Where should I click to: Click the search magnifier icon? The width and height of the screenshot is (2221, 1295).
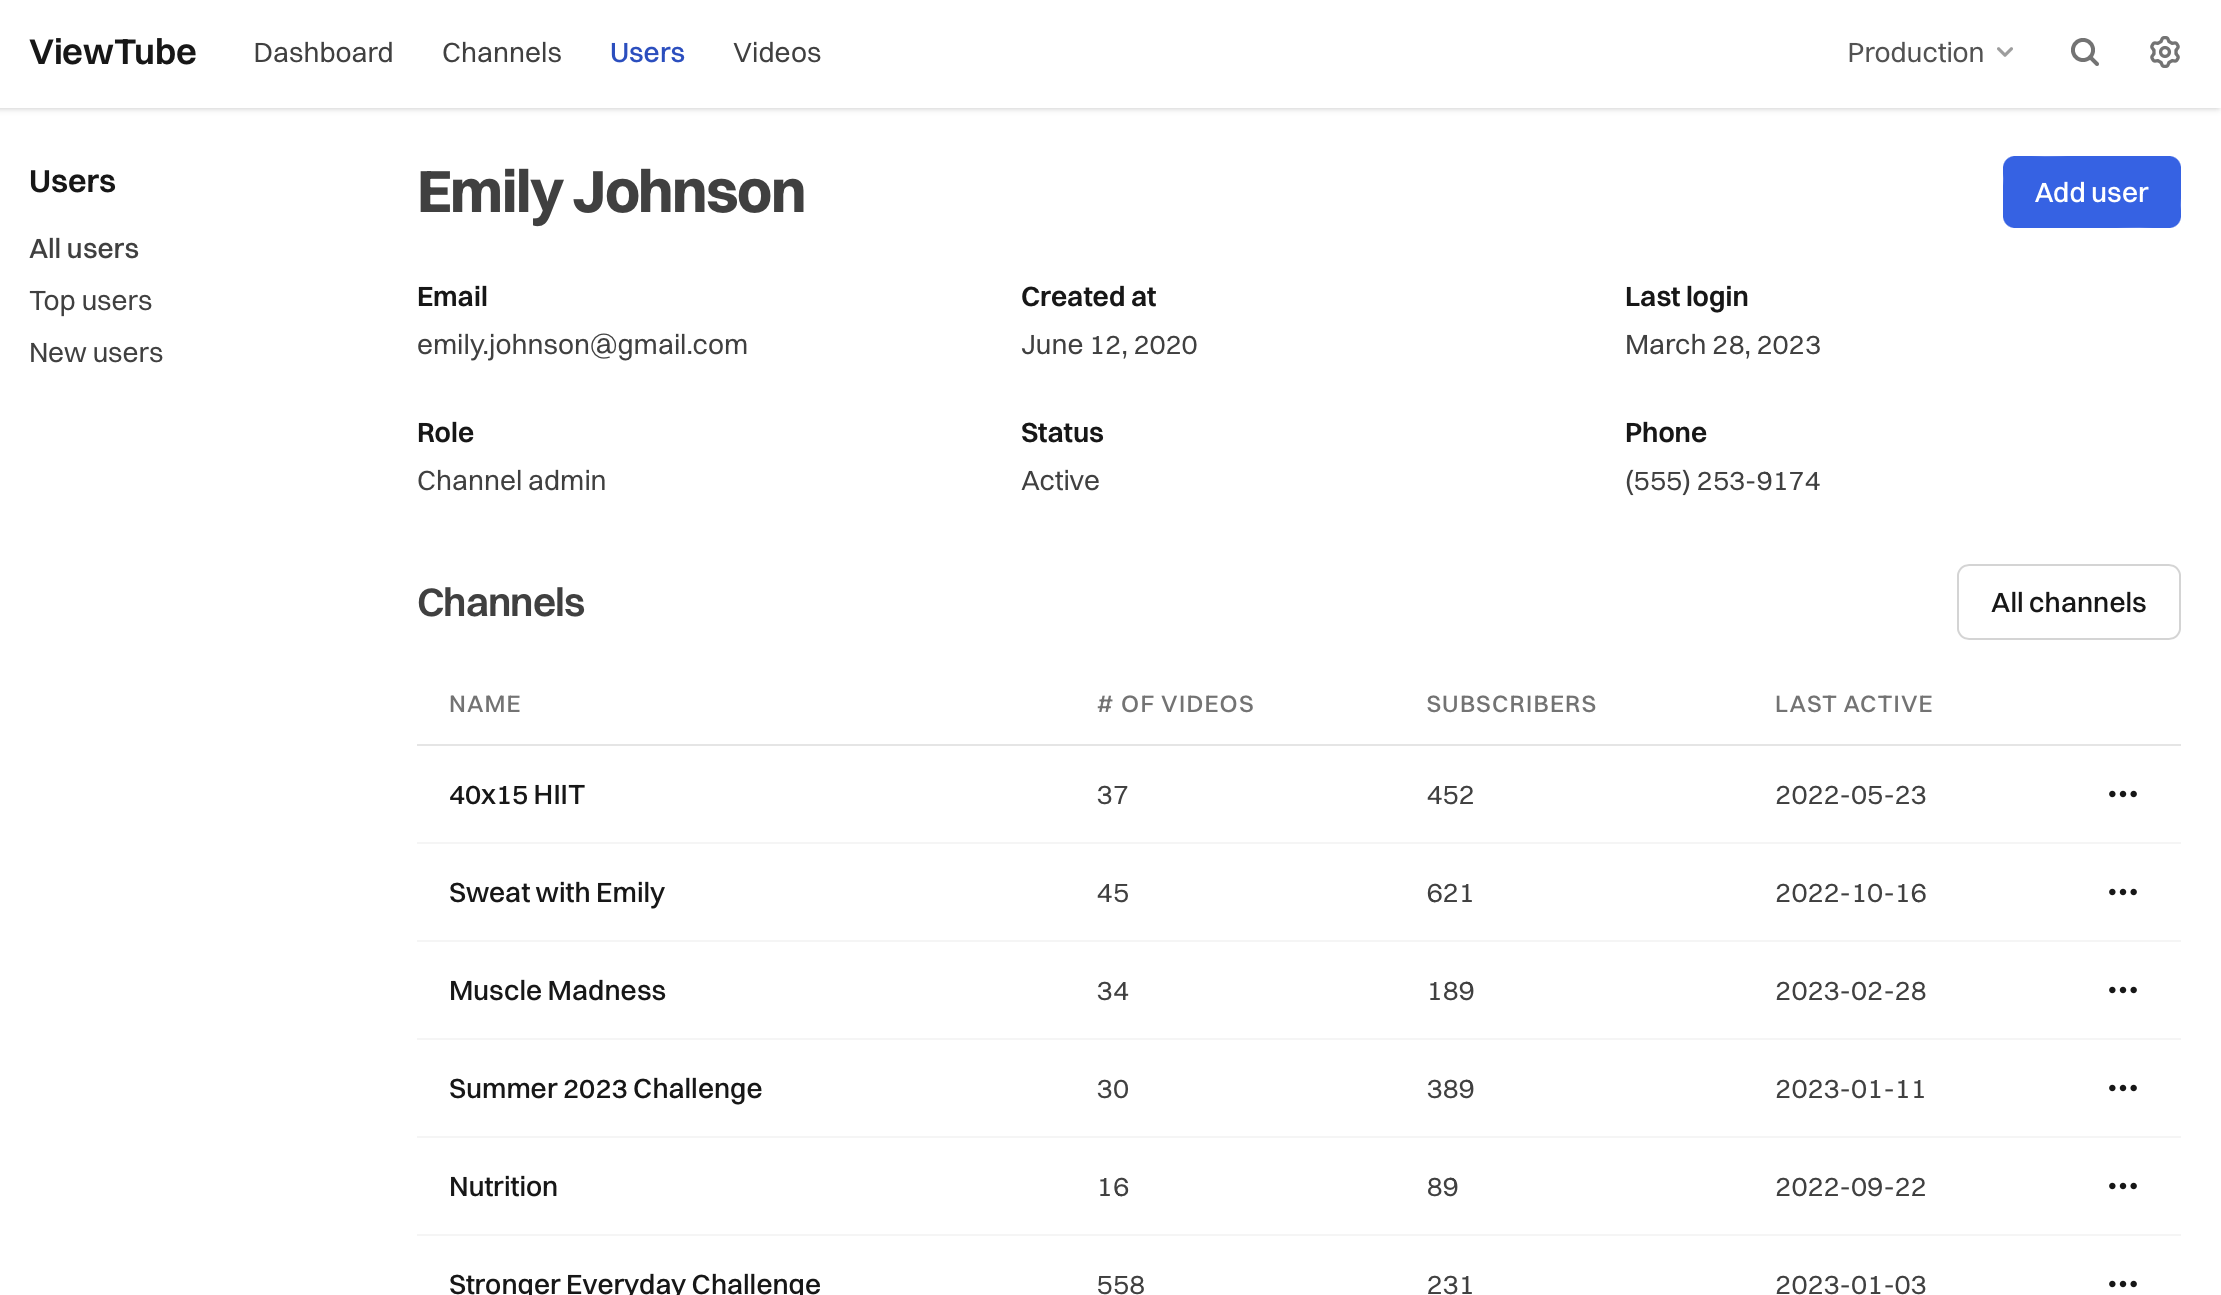pyautogui.click(x=2084, y=52)
